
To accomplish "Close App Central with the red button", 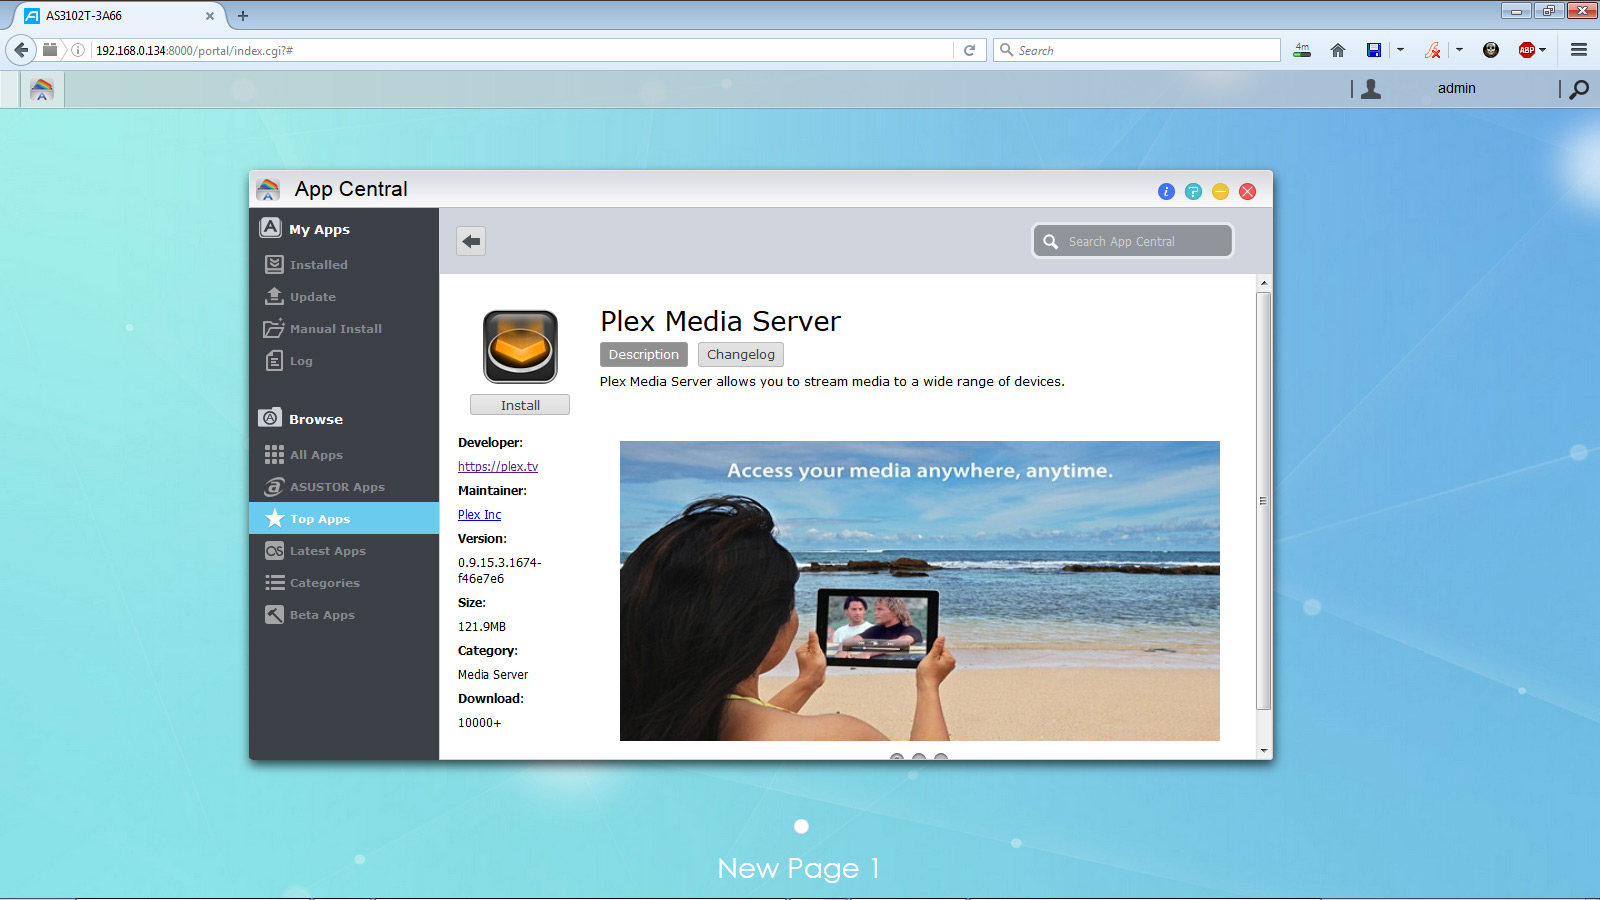I will point(1247,191).
